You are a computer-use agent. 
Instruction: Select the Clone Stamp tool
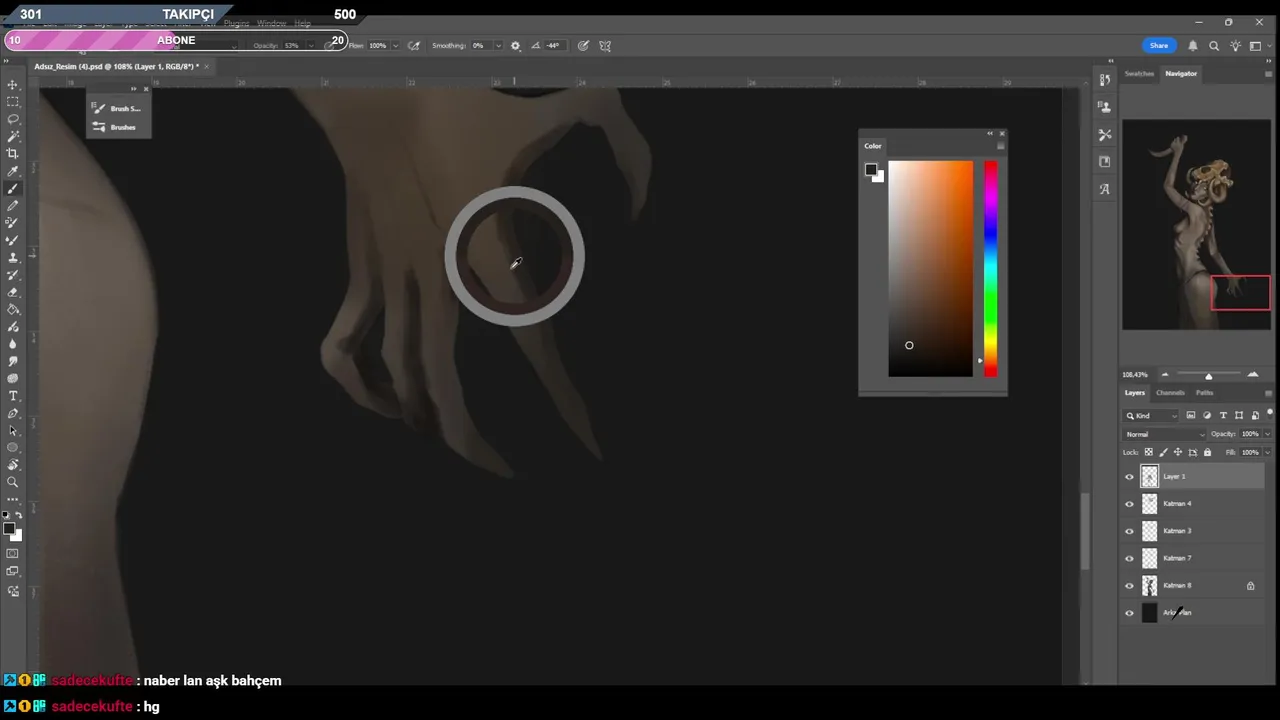13,257
